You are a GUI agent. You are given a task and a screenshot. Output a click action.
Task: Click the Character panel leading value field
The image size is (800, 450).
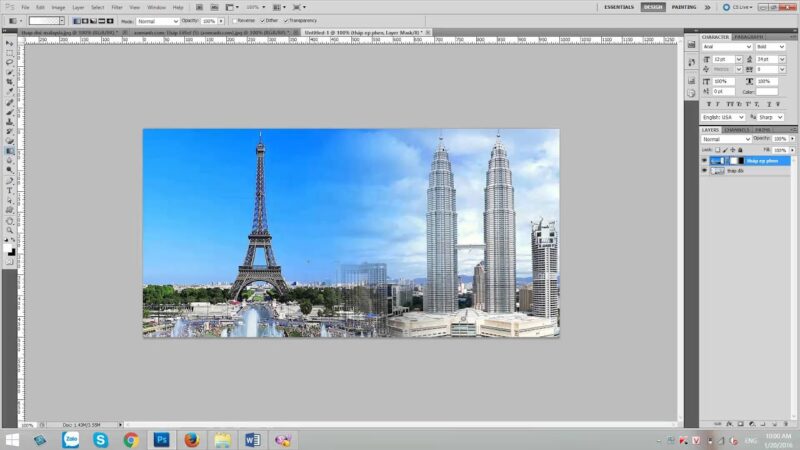coord(766,60)
